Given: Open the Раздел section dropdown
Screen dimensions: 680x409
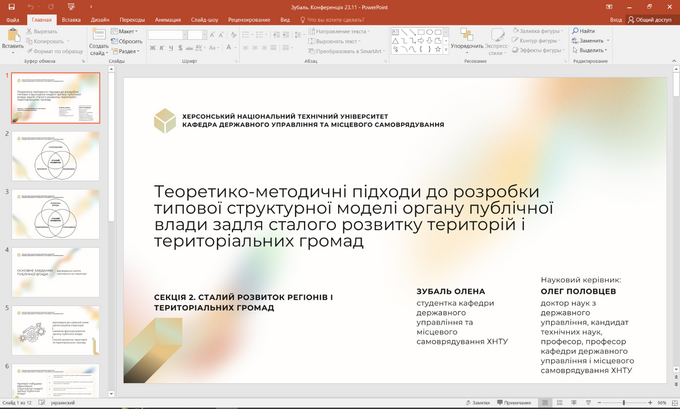Looking at the screenshot, I should tap(128, 51).
